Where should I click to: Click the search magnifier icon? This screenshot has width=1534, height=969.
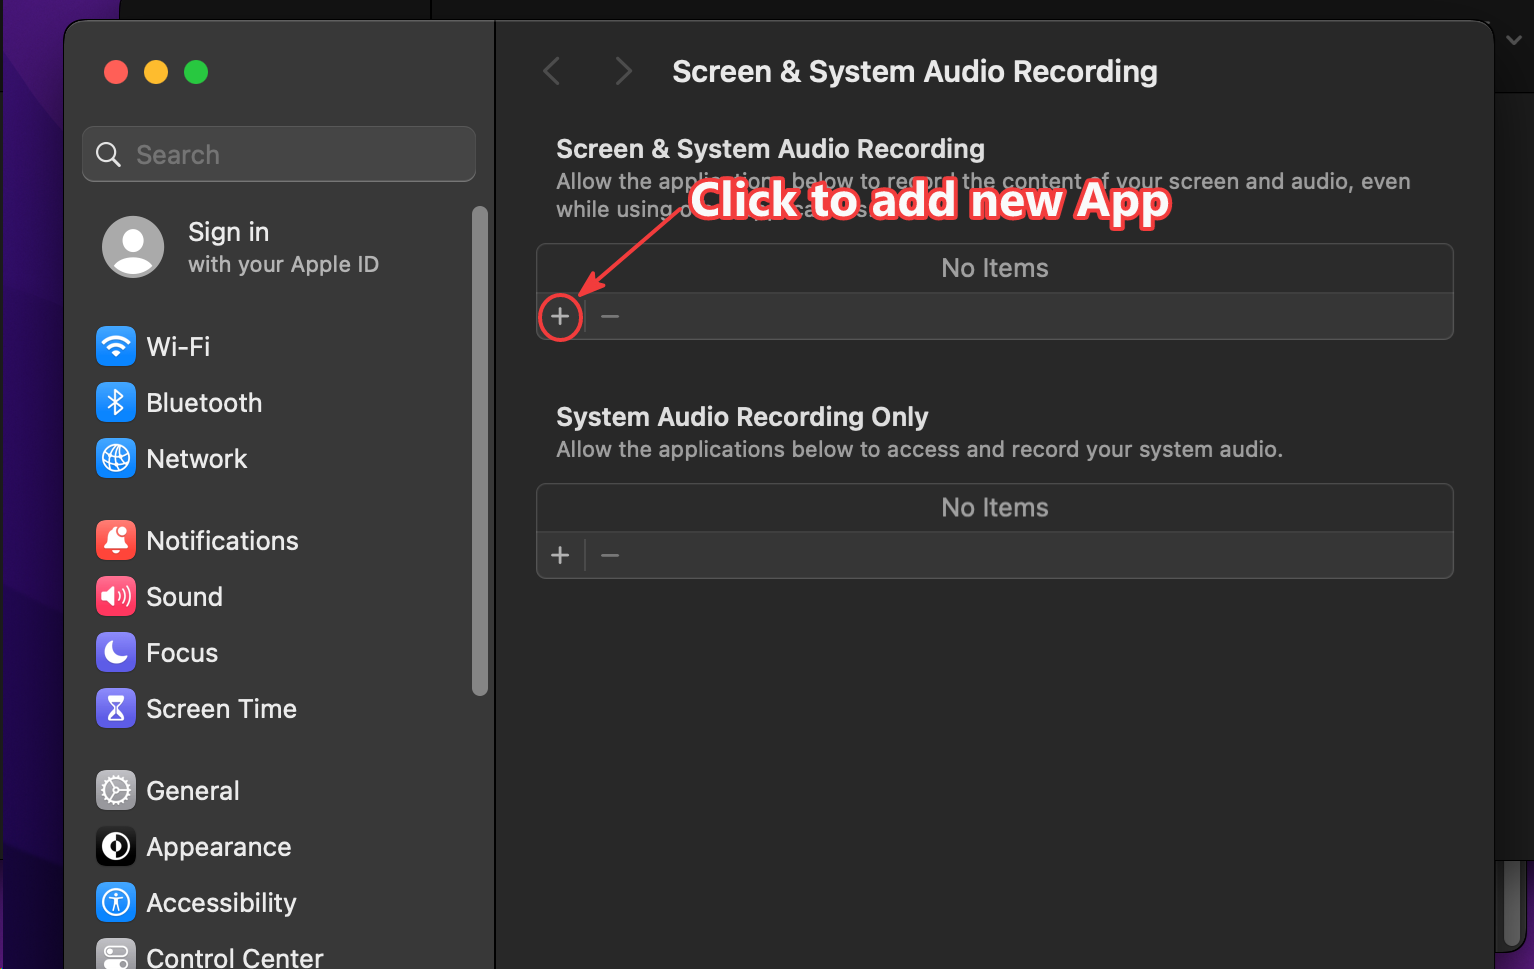[x=108, y=155]
